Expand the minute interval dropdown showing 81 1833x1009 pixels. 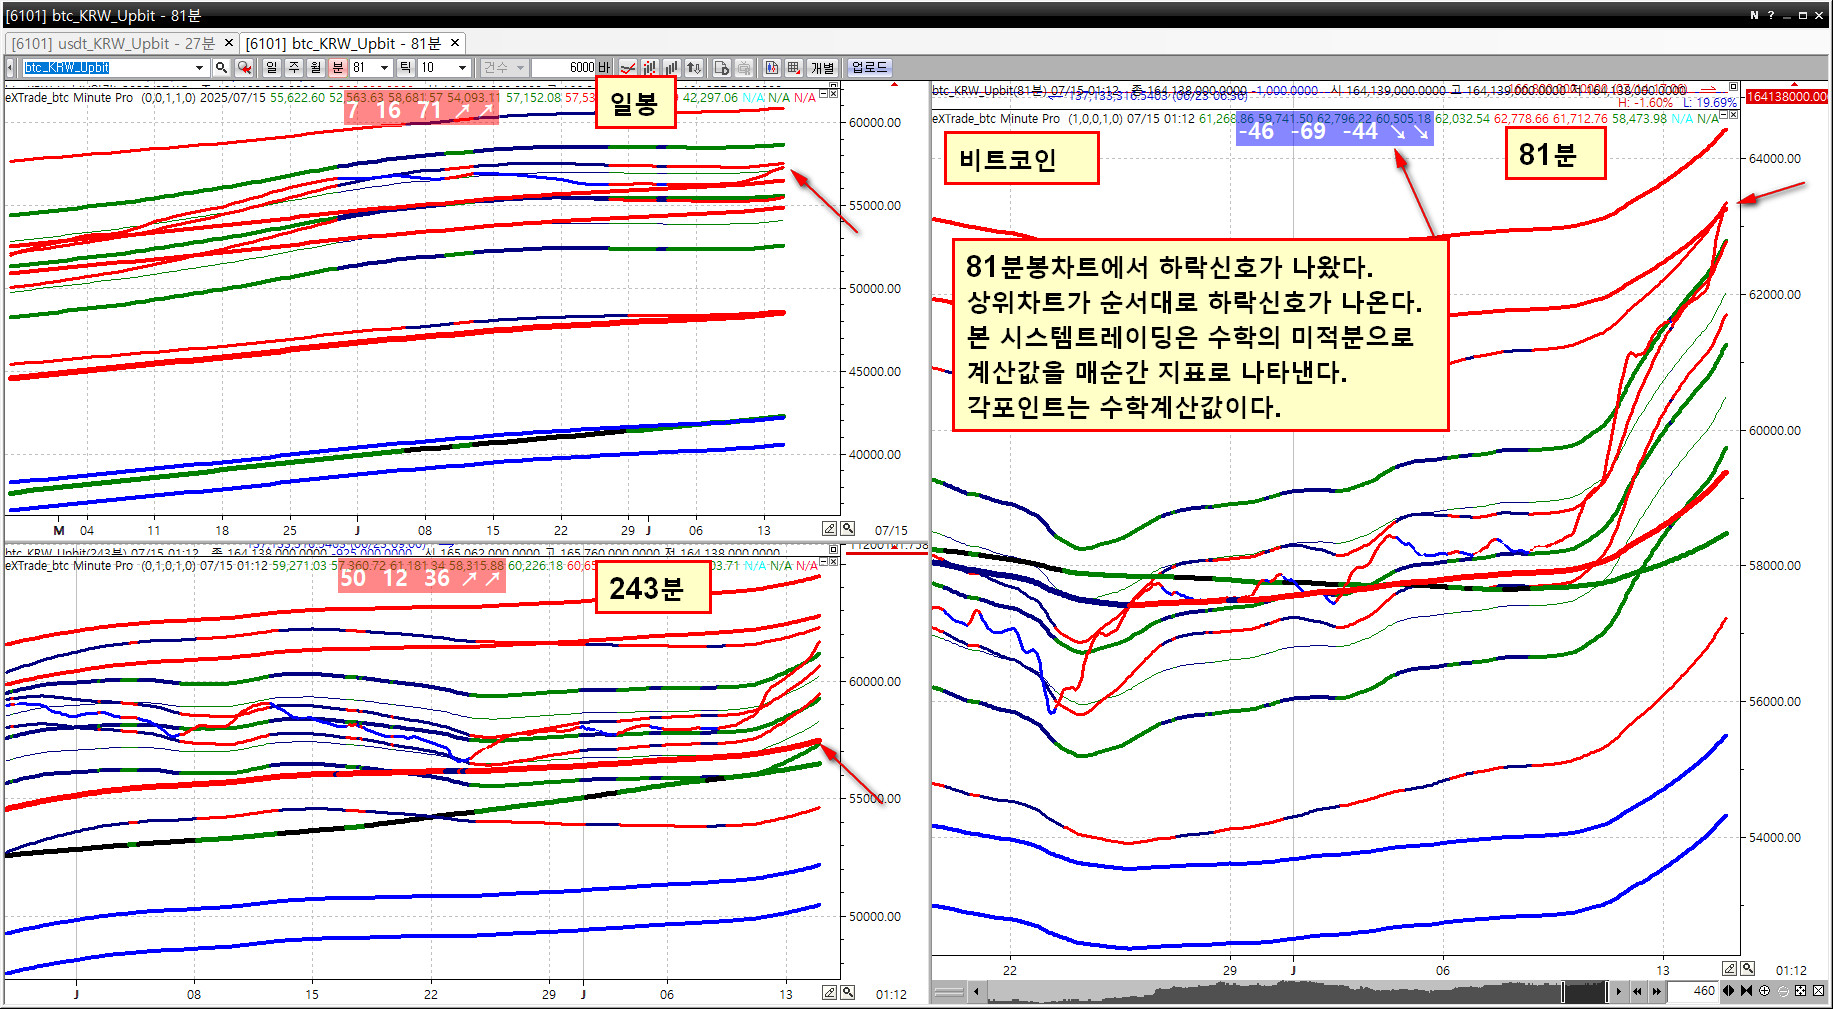coord(384,68)
